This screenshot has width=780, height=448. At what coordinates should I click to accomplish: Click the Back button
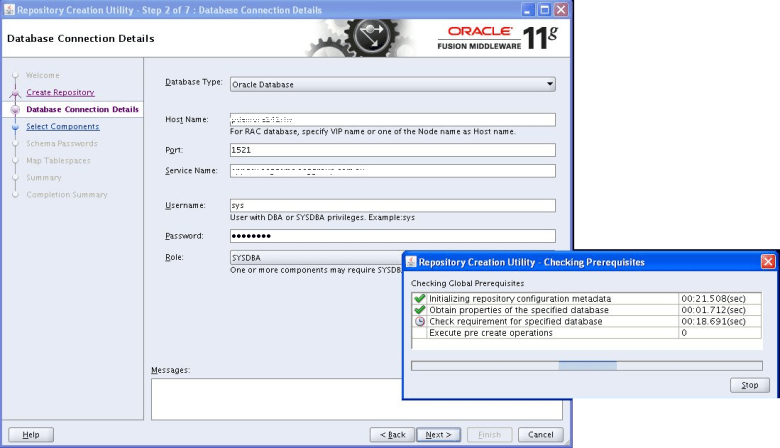392,434
